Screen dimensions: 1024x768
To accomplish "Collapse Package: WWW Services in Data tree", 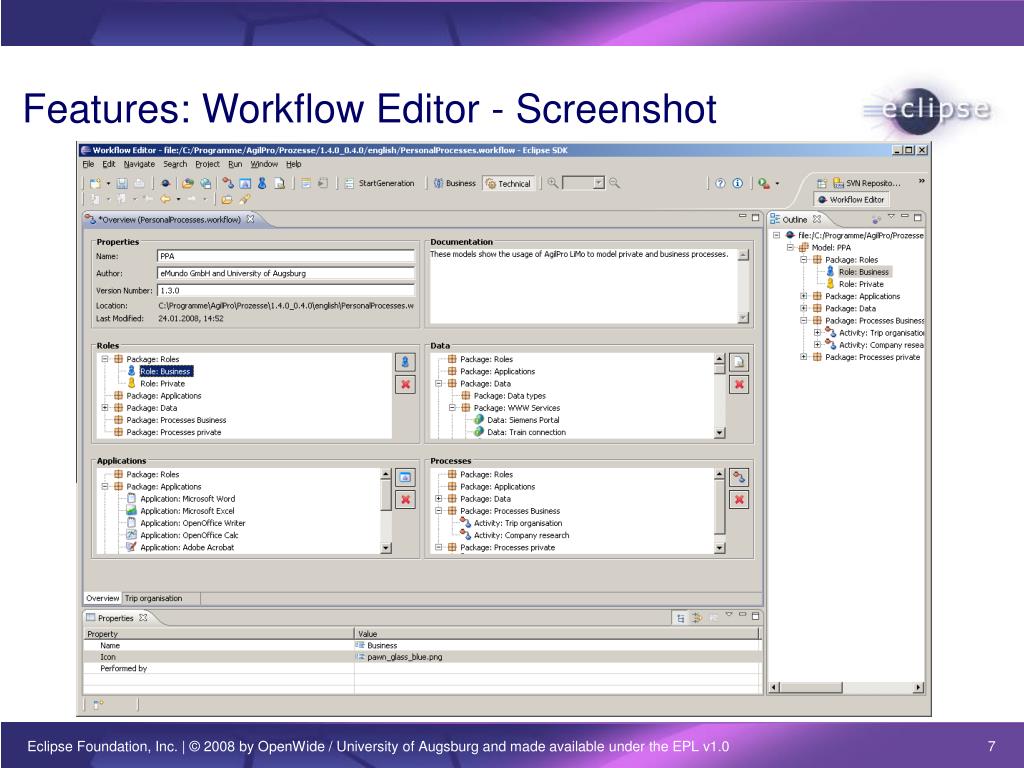I will (x=452, y=408).
